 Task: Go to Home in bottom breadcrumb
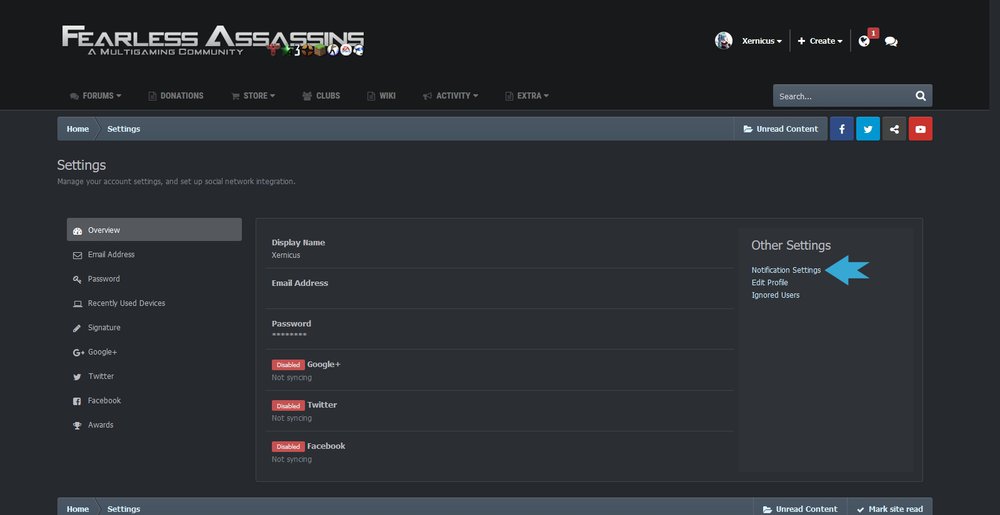click(x=78, y=509)
